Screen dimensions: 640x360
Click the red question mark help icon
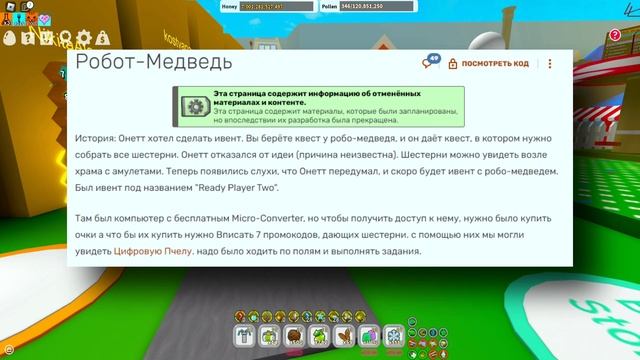click(615, 35)
